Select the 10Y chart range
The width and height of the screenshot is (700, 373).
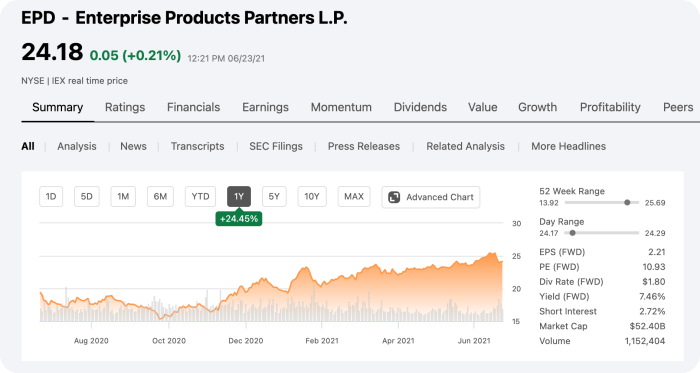pos(312,197)
